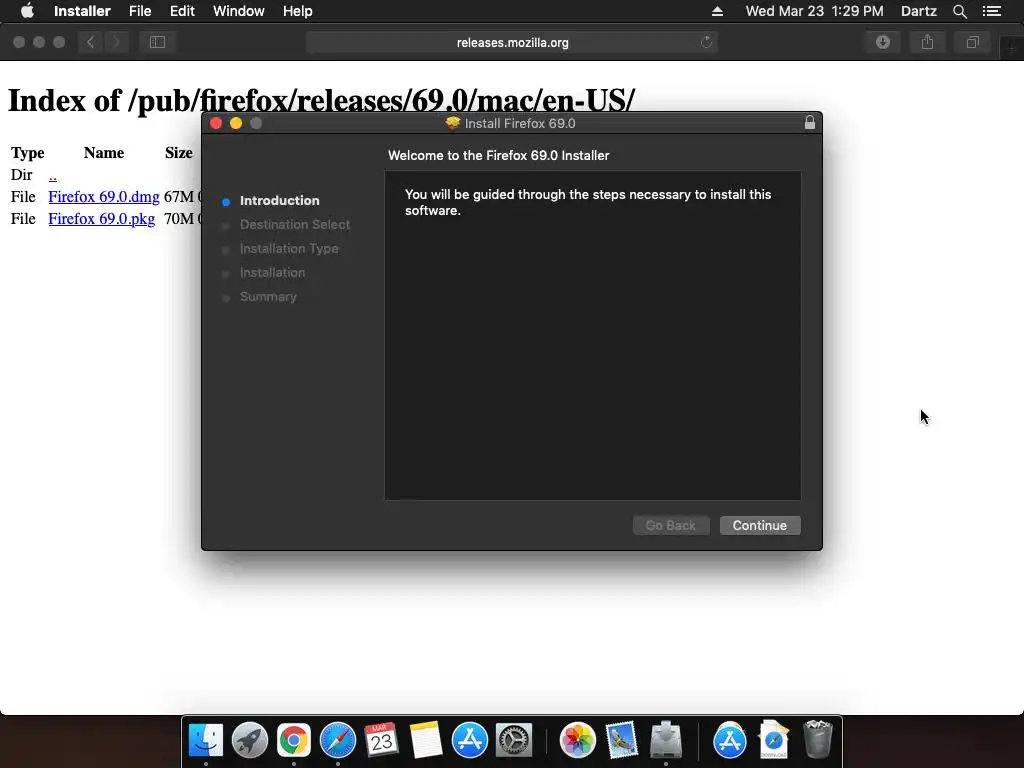This screenshot has width=1024, height=768.
Task: Open Notification Center list icon
Action: click(991, 11)
